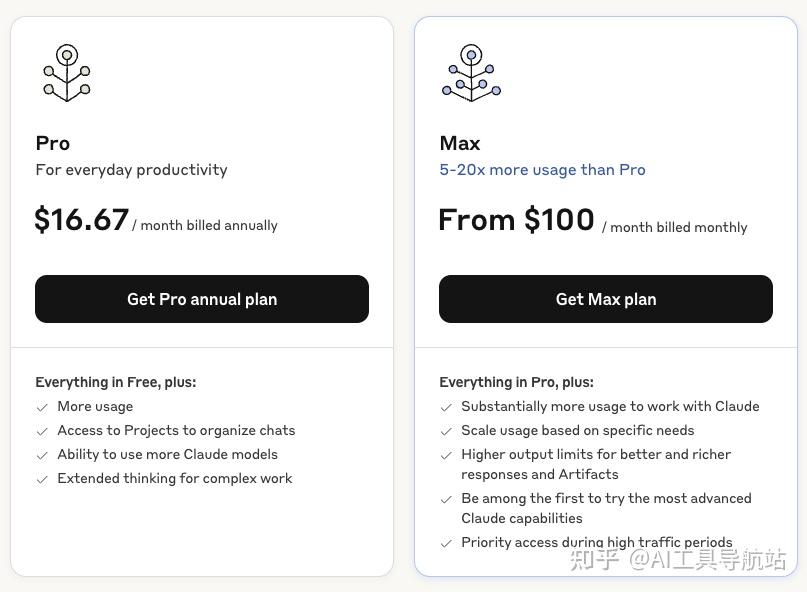
Task: Select the Max plan heading
Action: click(460, 143)
